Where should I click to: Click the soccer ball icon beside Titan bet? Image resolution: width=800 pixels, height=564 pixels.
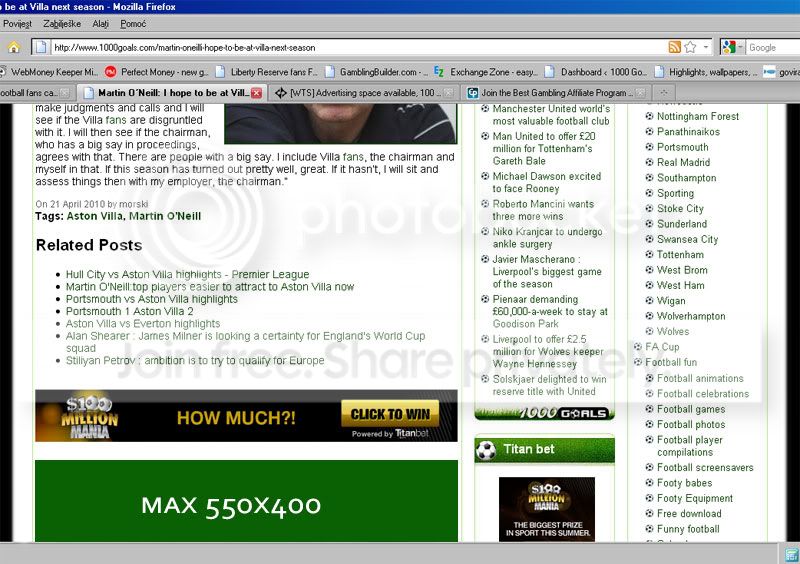[x=486, y=451]
